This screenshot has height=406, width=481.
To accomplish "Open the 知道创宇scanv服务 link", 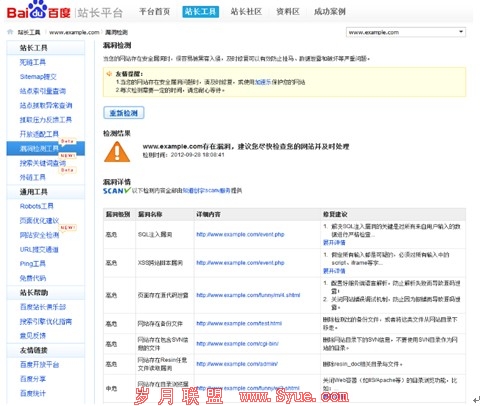I will pos(206,191).
